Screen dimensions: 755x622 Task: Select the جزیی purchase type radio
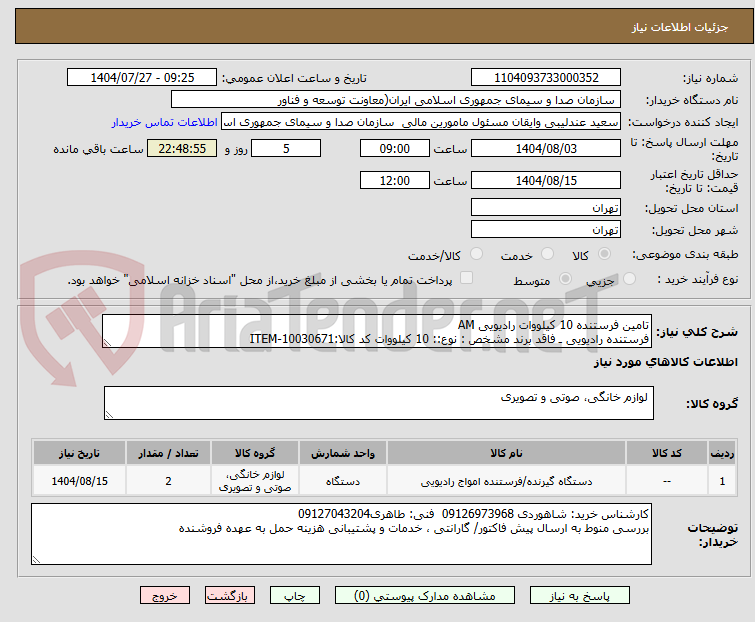click(629, 279)
